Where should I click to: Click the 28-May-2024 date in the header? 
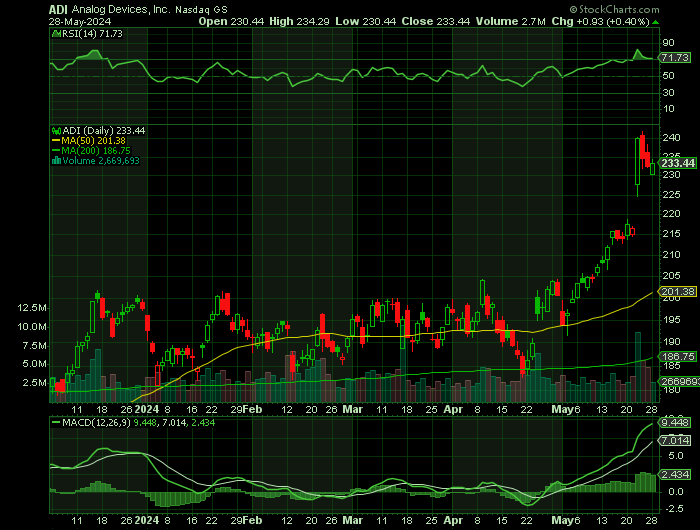[x=80, y=21]
